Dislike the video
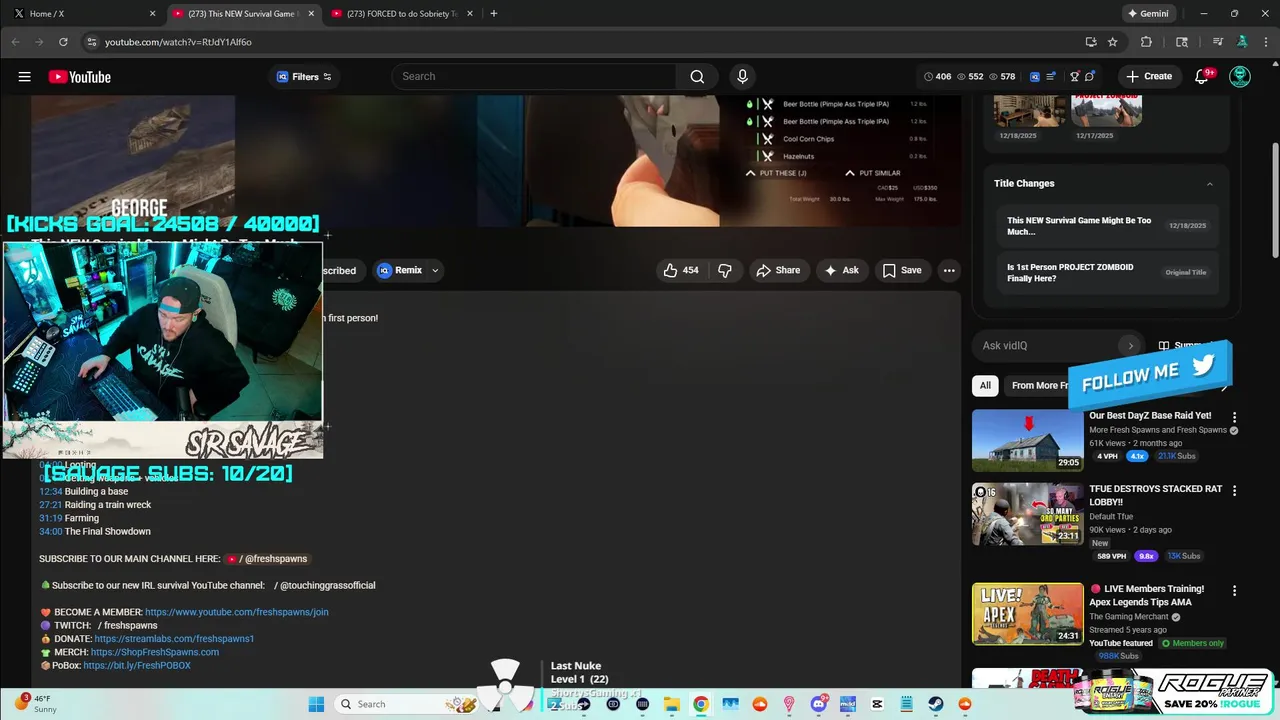Viewport: 1280px width, 720px height. tap(725, 270)
